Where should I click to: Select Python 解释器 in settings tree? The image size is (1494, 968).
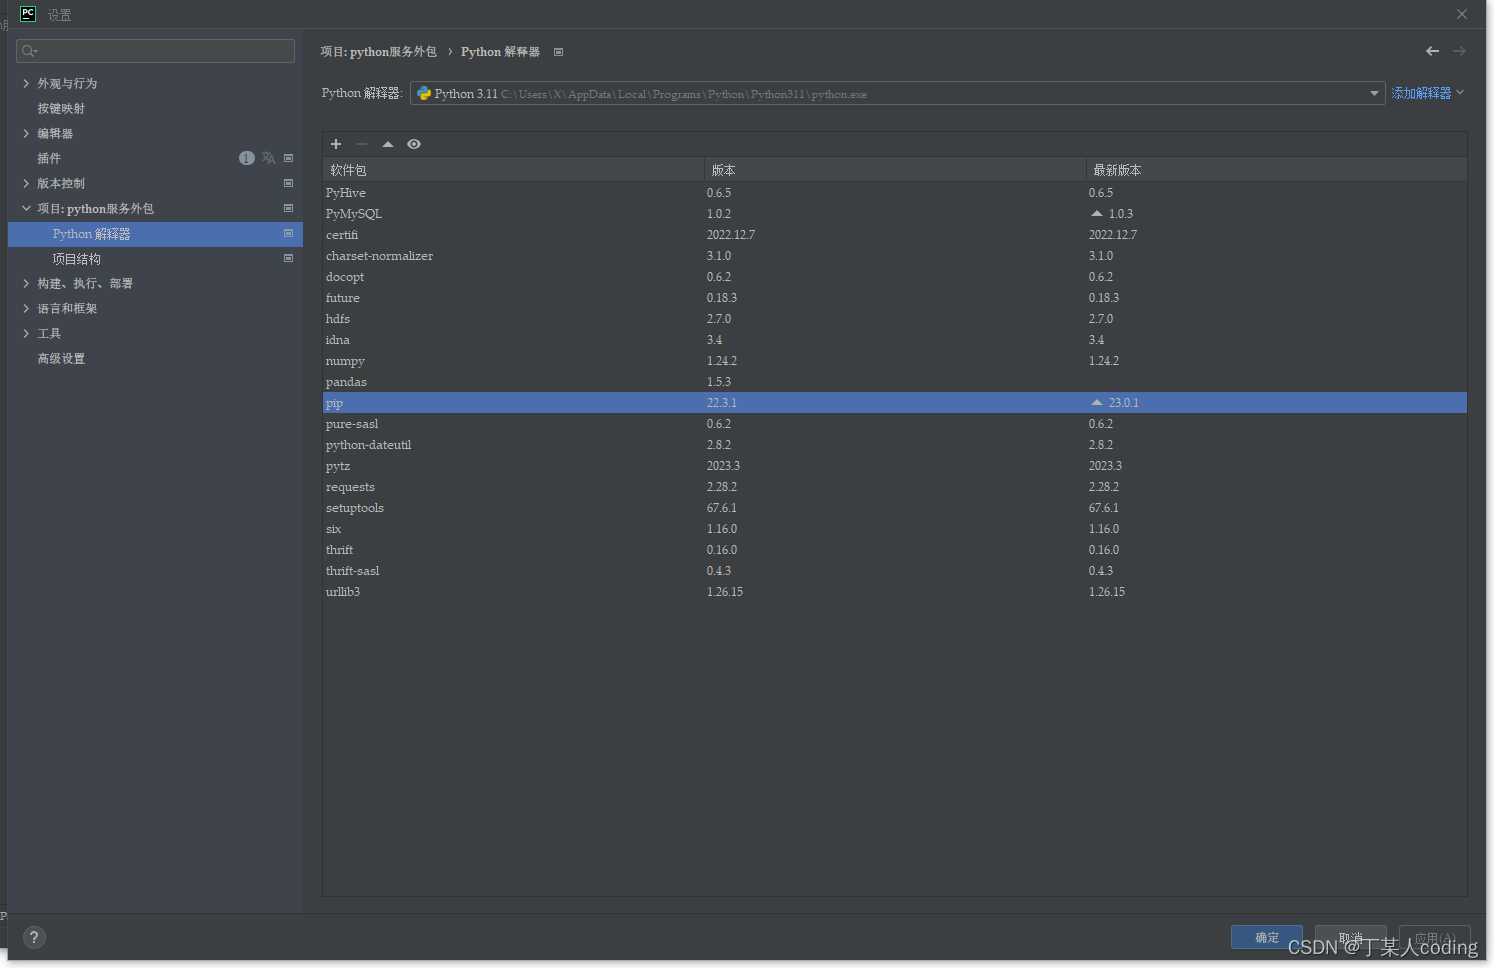pos(155,233)
